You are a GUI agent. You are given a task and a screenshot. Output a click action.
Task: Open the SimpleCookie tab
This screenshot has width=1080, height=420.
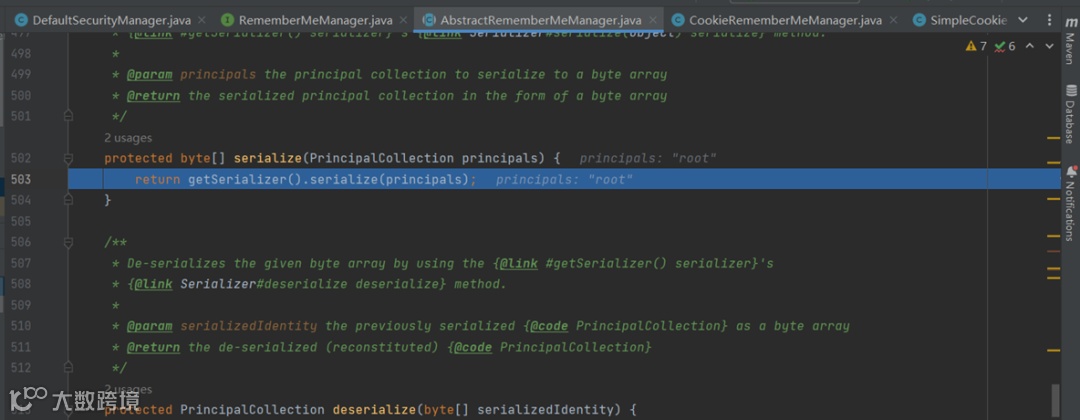tap(968, 20)
